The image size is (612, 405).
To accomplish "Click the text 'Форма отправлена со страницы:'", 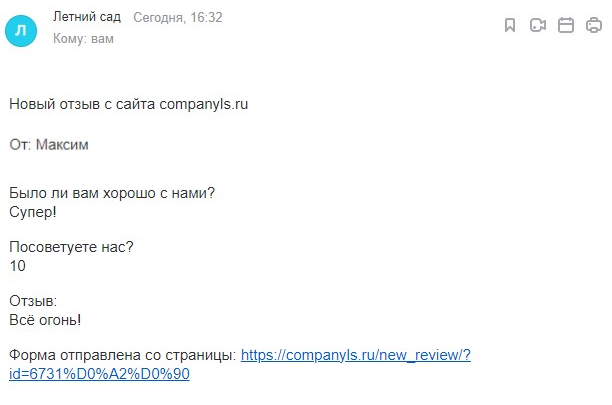I will click(122, 355).
